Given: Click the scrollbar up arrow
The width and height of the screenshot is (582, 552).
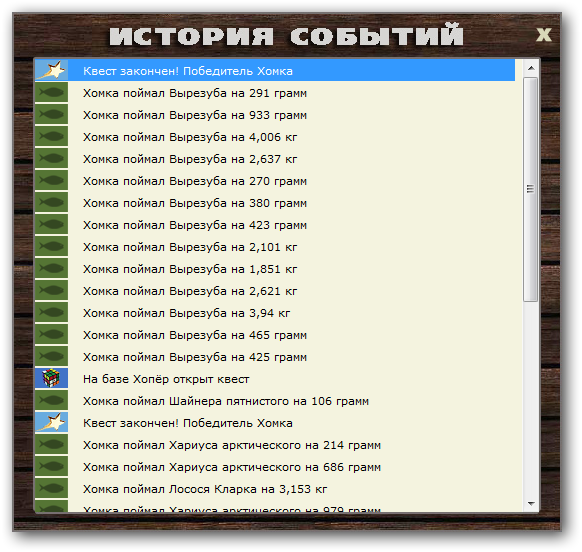Looking at the screenshot, I should 531,68.
